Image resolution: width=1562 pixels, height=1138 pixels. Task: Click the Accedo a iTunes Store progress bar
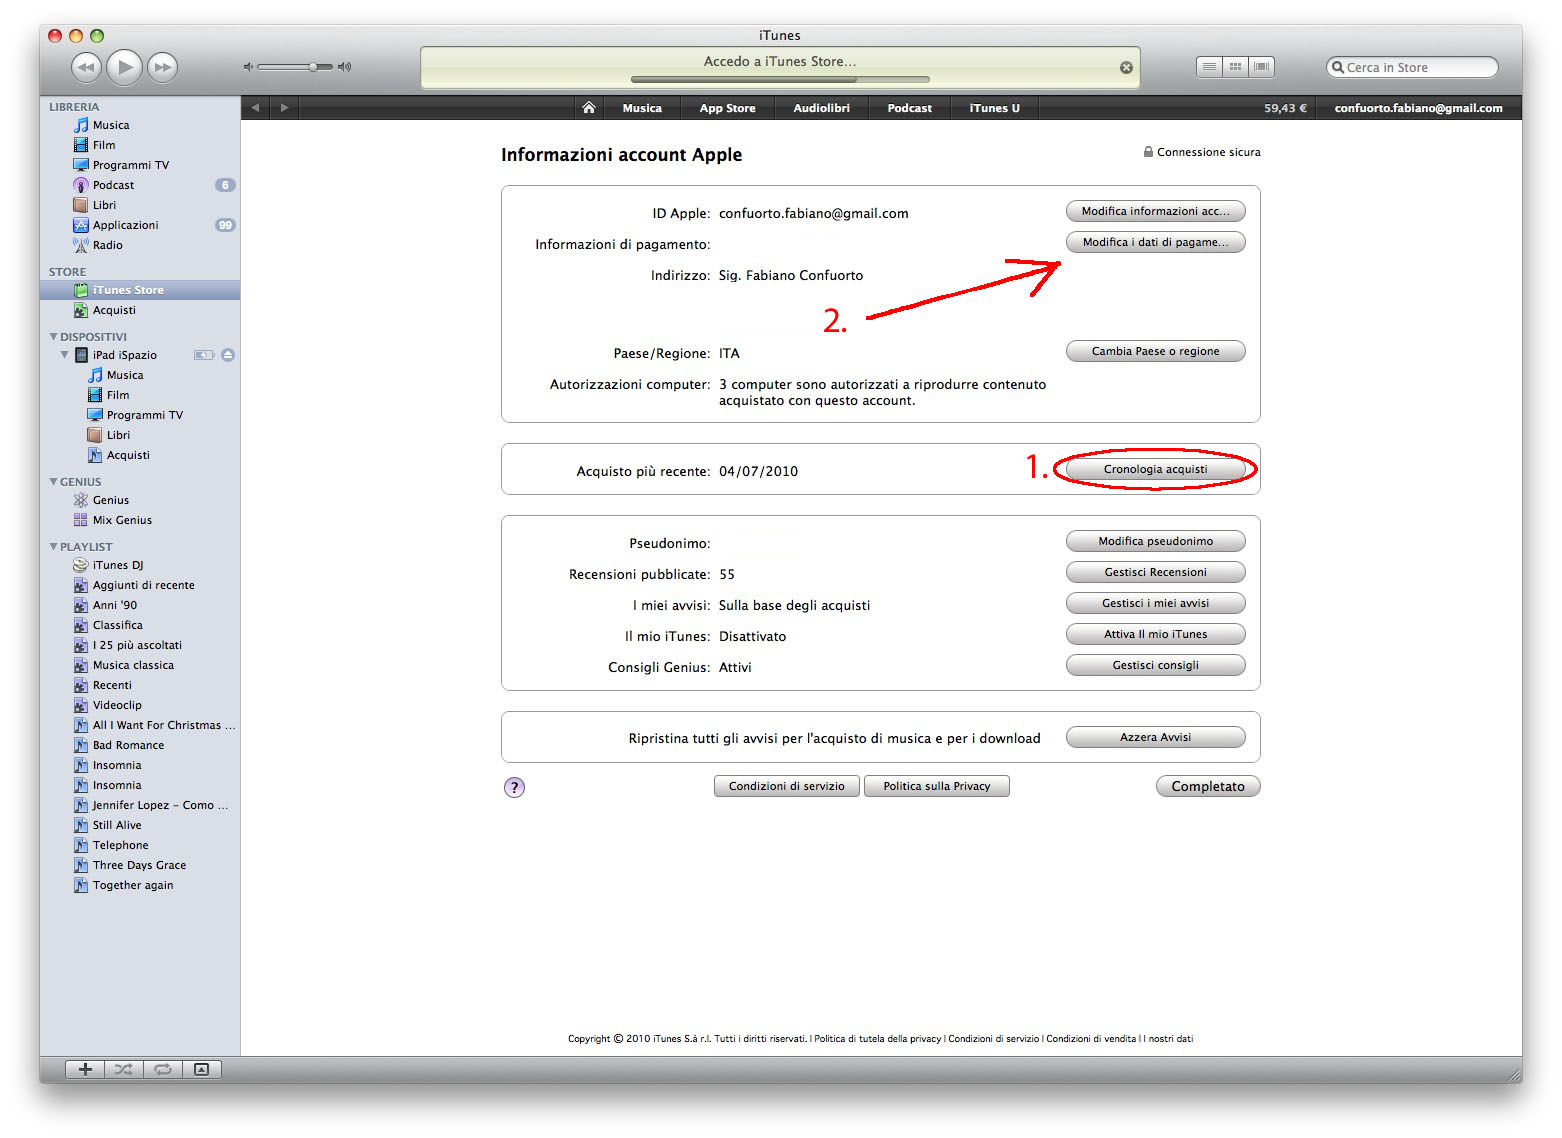pos(780,79)
